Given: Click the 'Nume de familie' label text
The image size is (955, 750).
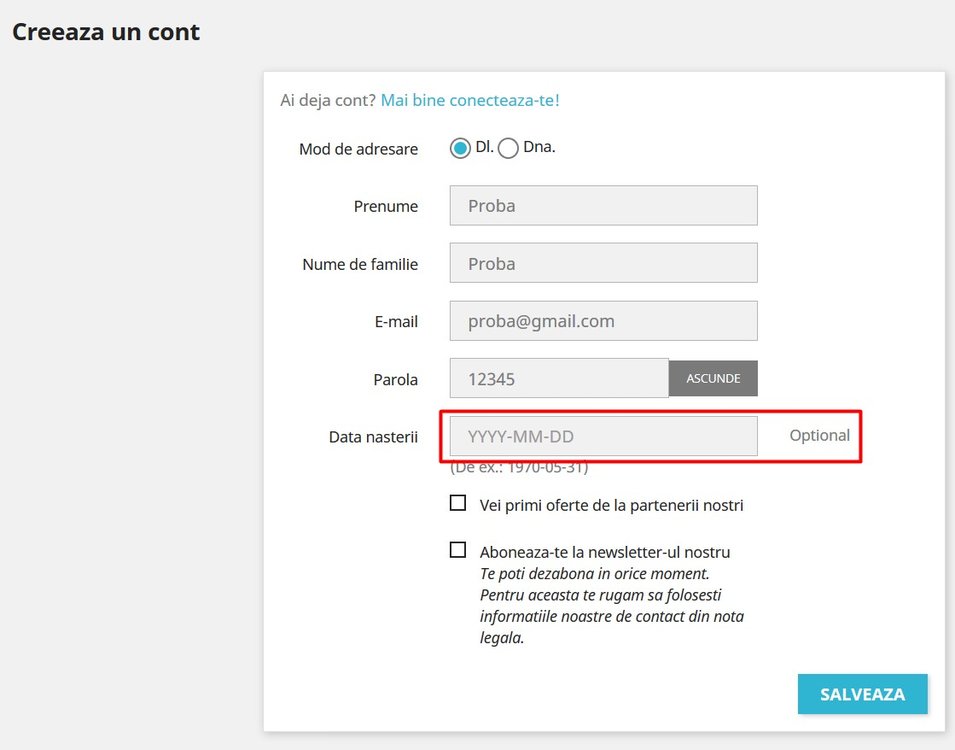Looking at the screenshot, I should click(360, 265).
